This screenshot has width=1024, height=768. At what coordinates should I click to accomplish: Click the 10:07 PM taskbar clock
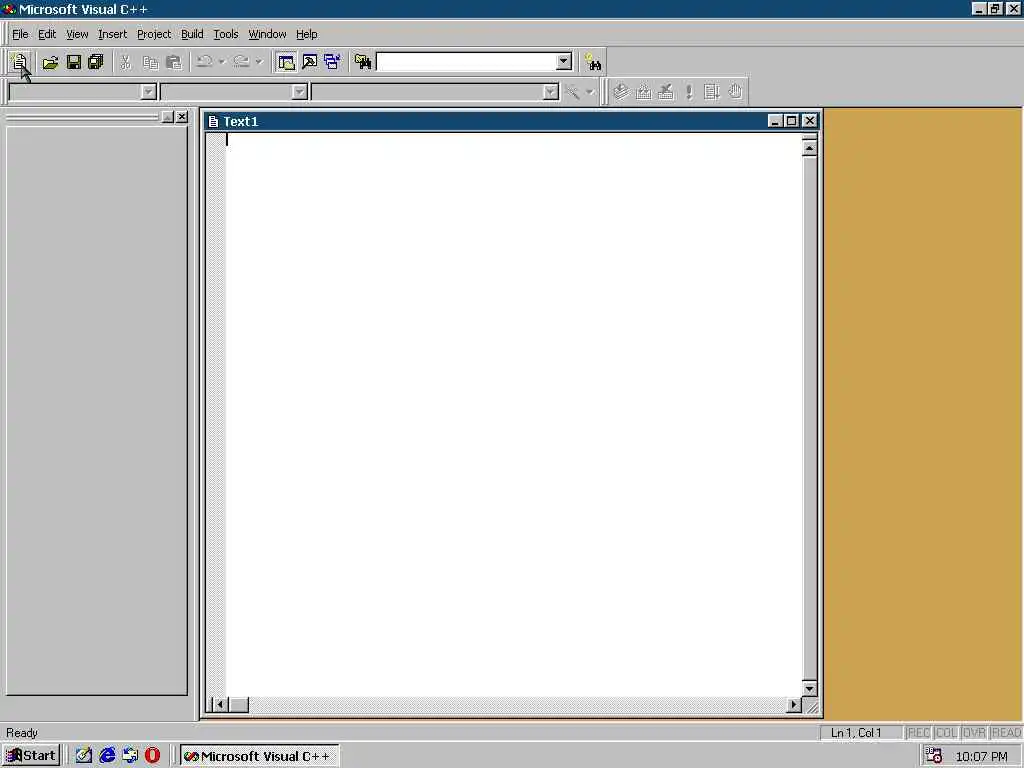click(x=982, y=756)
